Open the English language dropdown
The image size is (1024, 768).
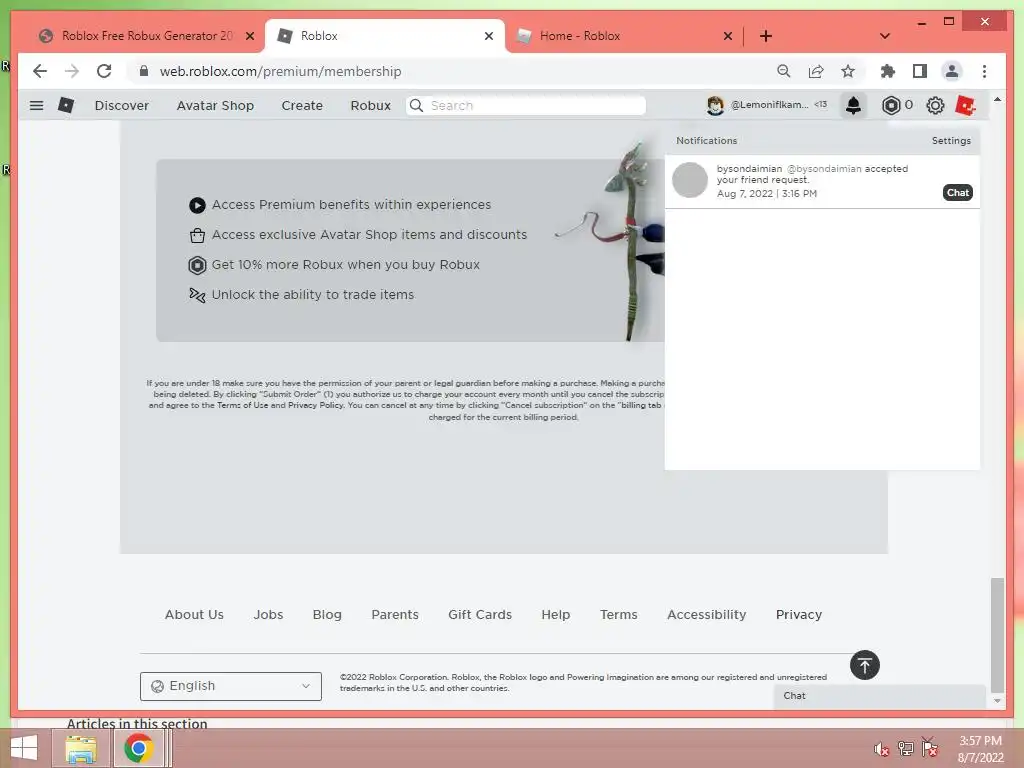coord(231,686)
